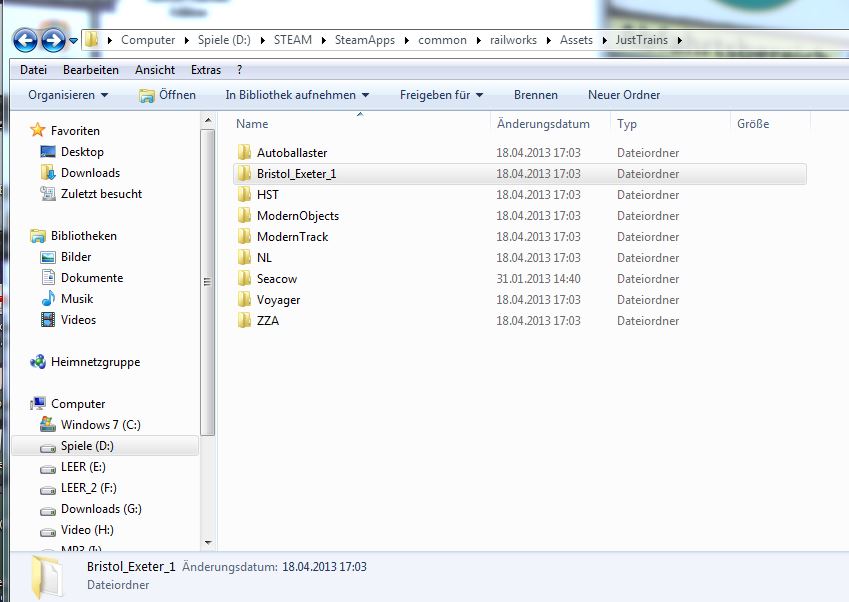The image size is (849, 602).
Task: Click Computer in the address breadcrumb
Action: click(x=148, y=40)
